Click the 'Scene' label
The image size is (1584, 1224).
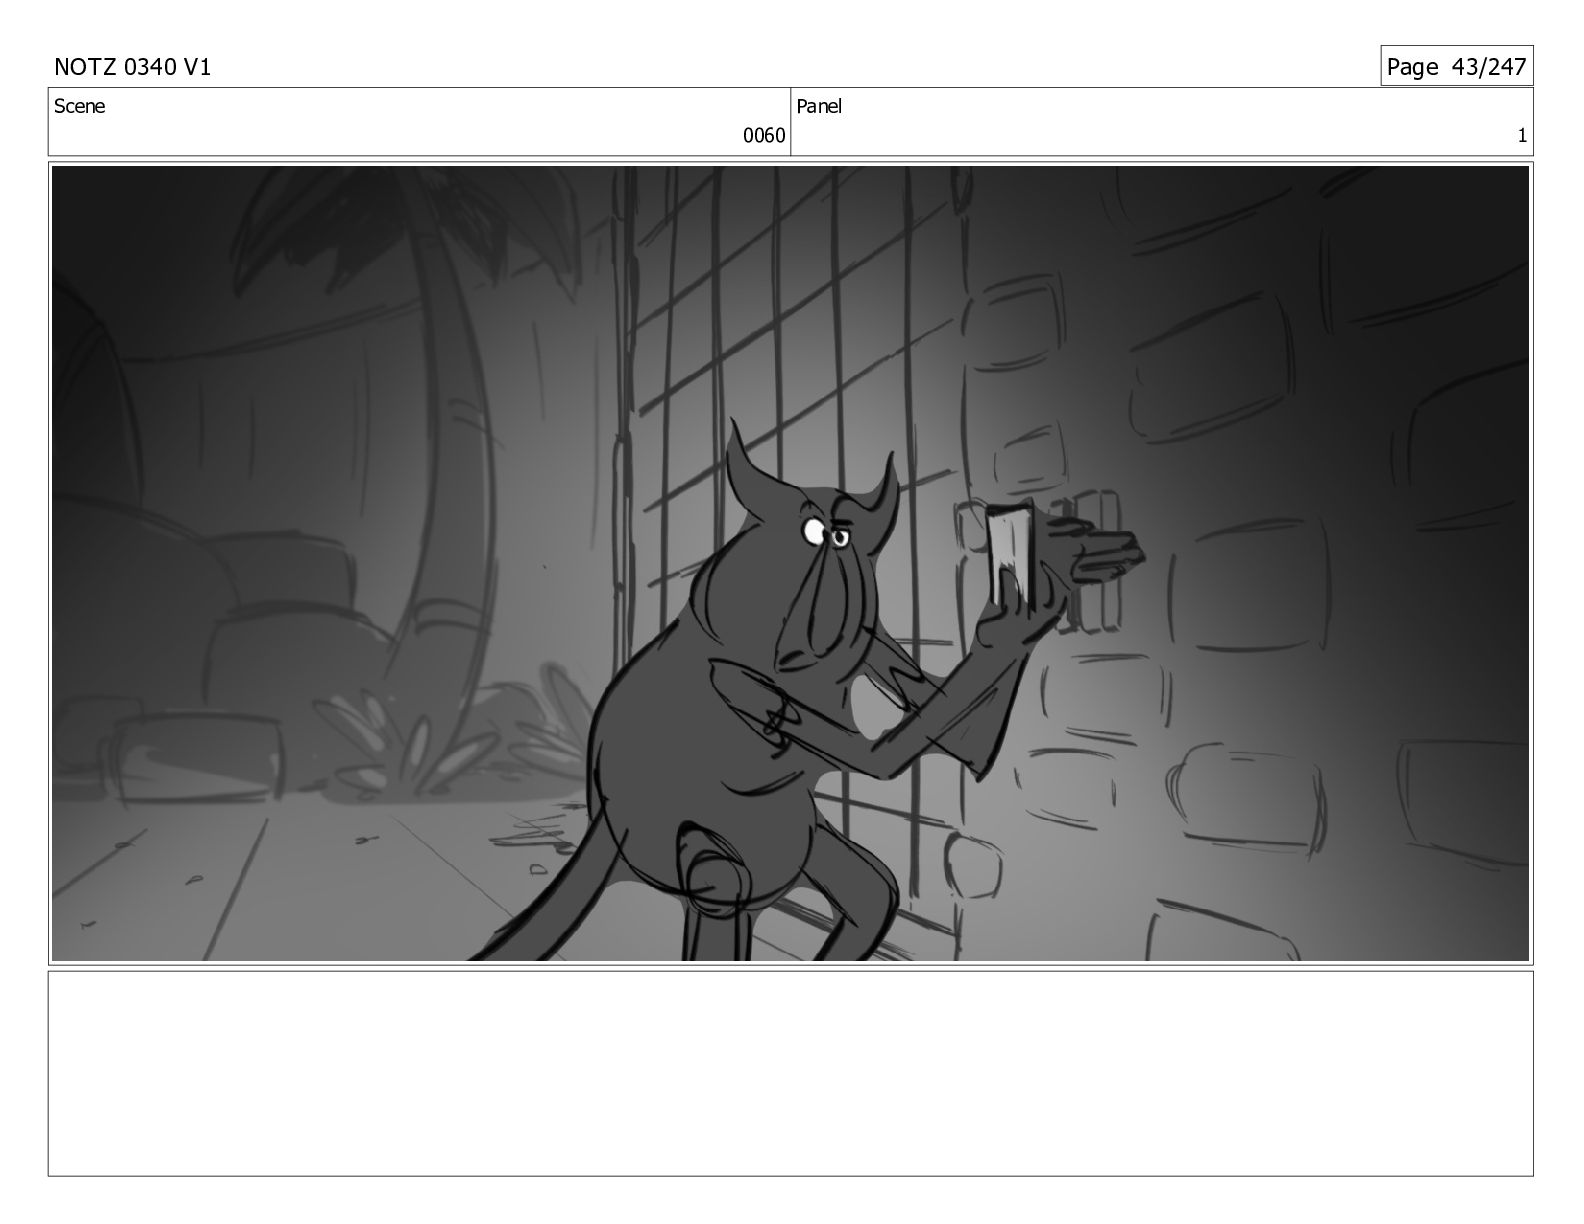point(79,106)
